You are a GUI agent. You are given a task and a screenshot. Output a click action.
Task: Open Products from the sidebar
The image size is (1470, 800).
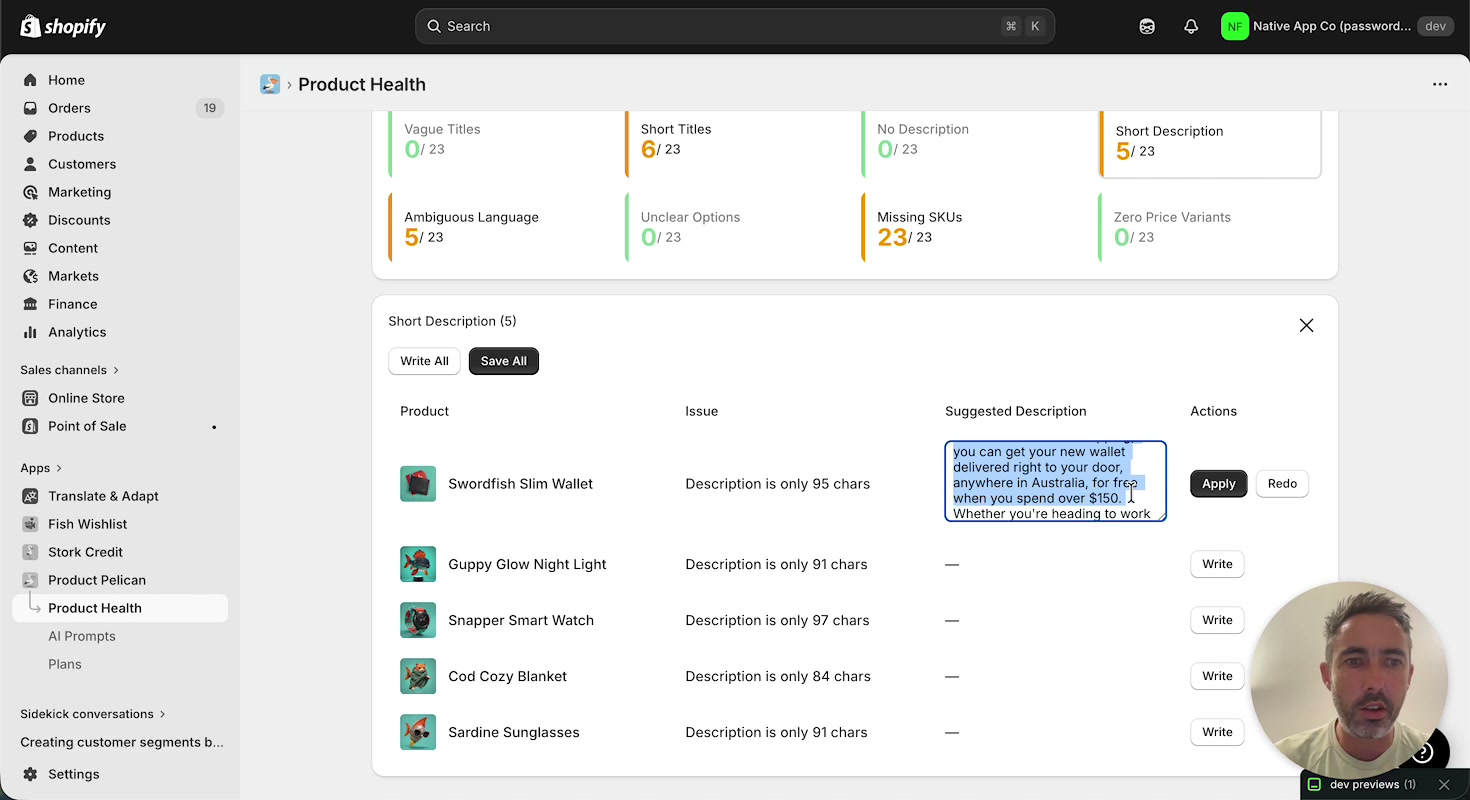[30, 136]
